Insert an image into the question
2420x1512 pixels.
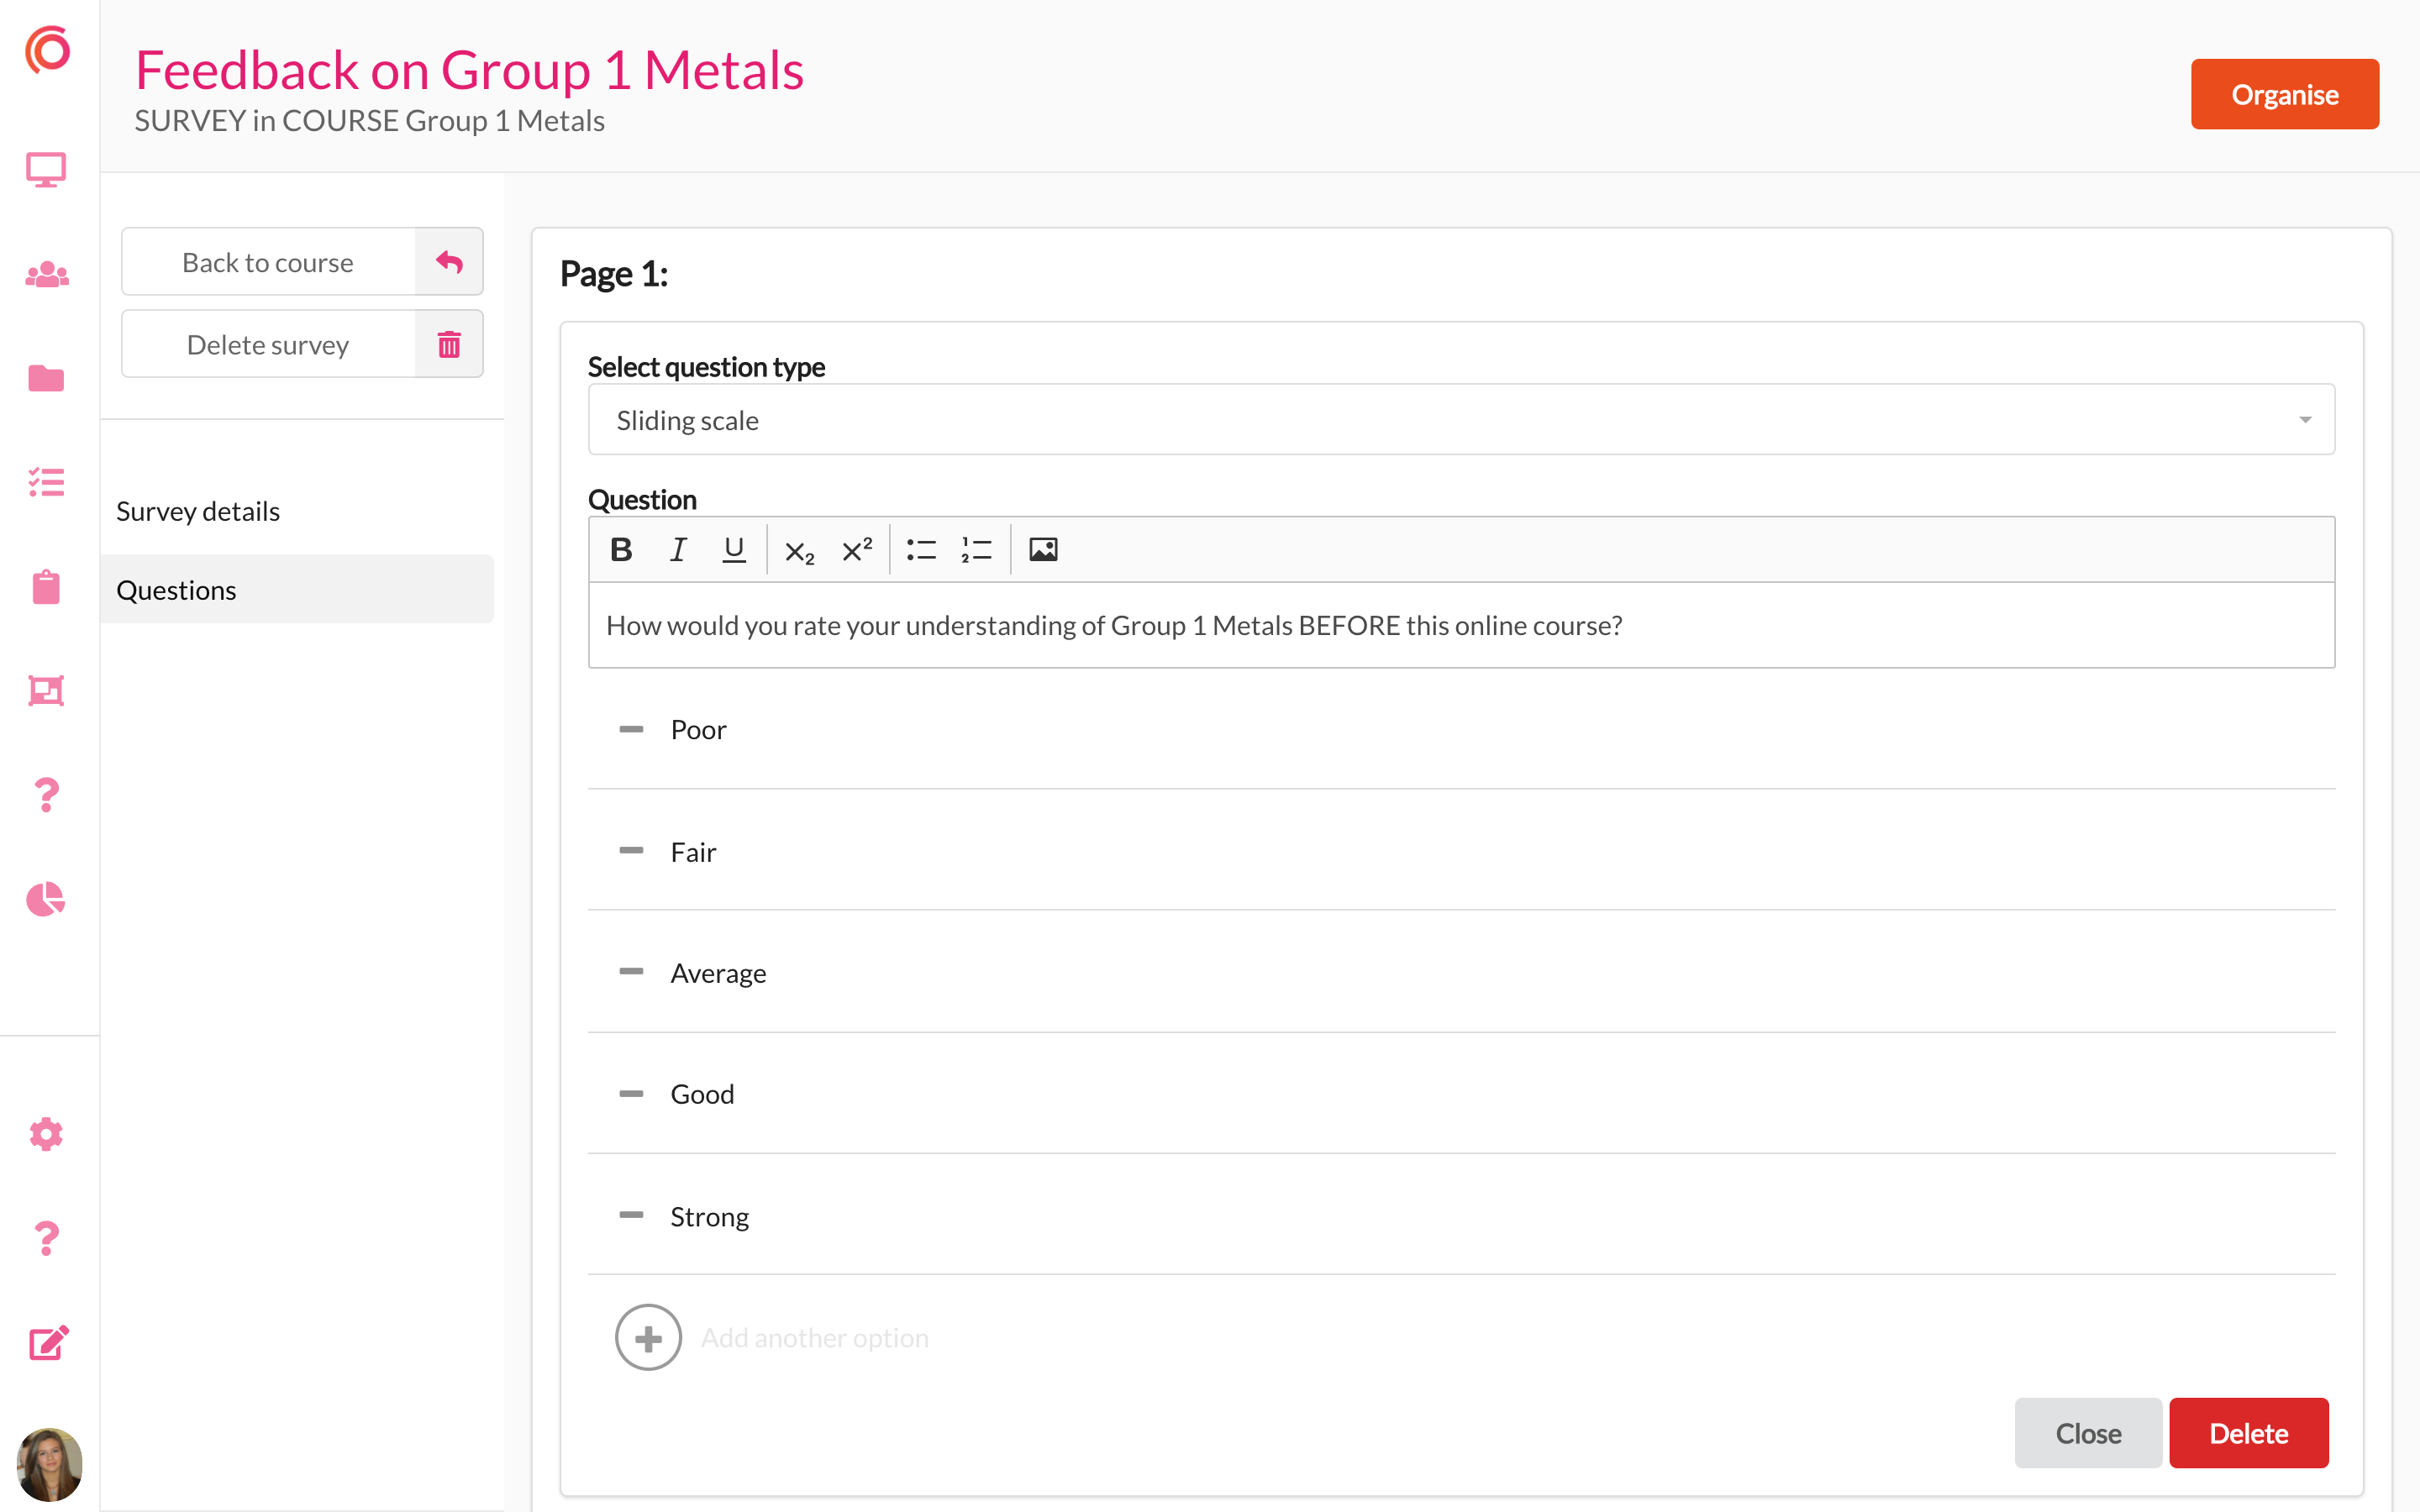(1043, 549)
